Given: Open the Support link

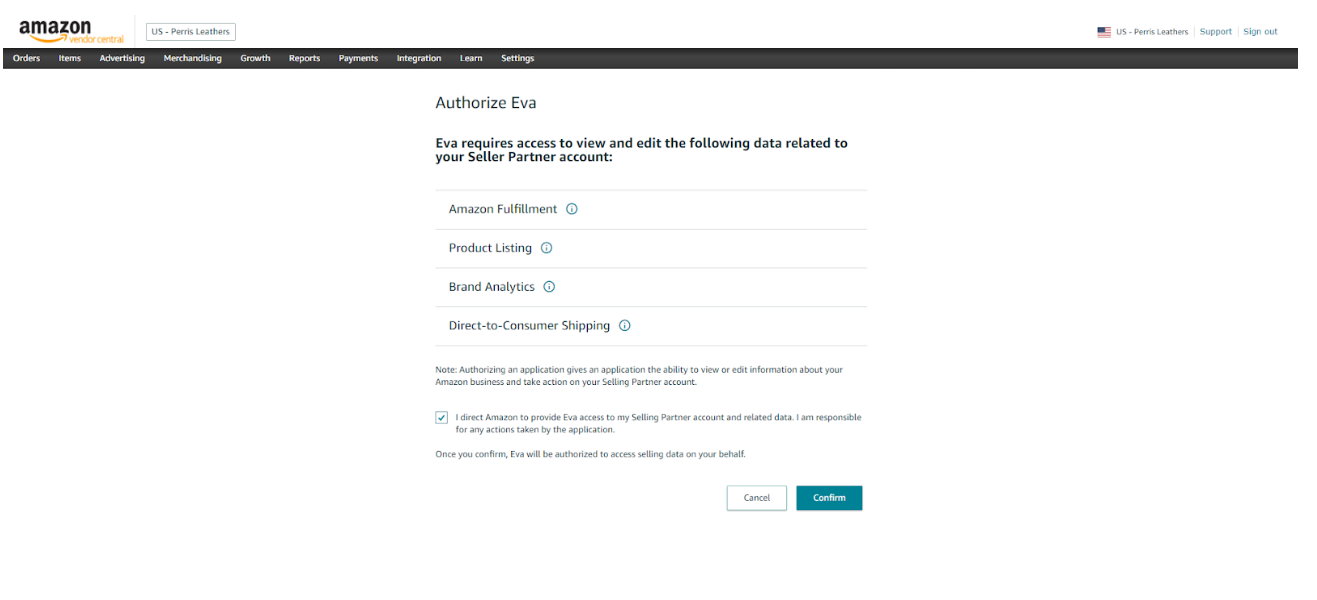Looking at the screenshot, I should [x=1215, y=31].
